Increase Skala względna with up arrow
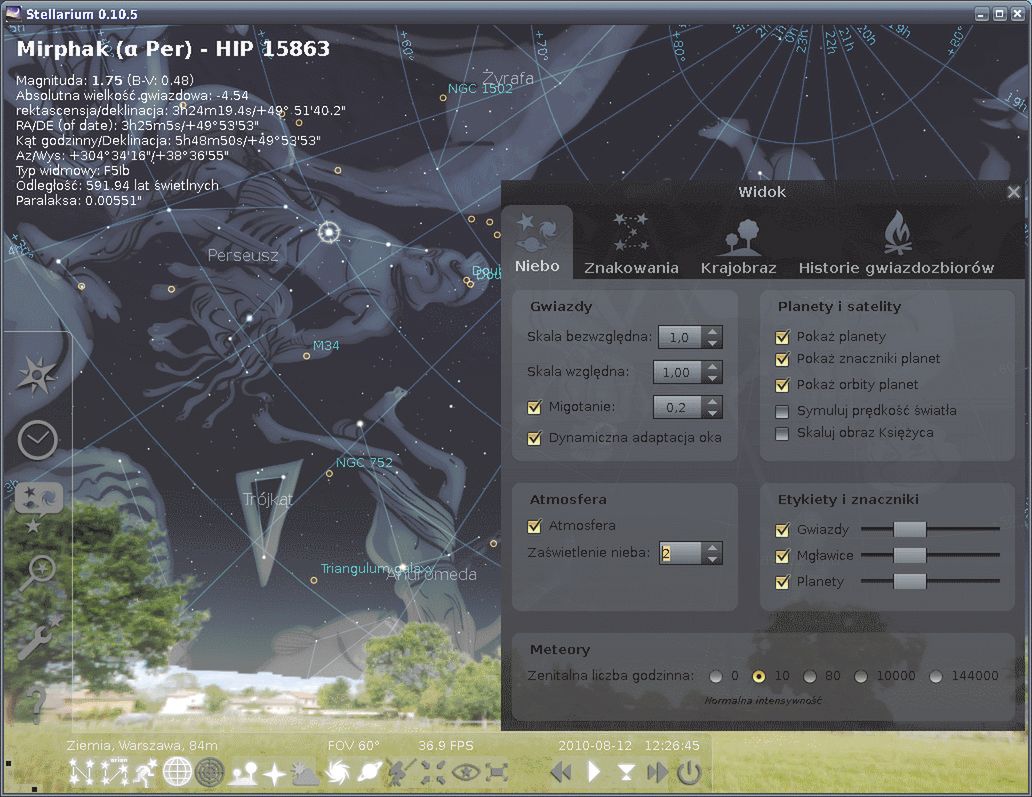The height and width of the screenshot is (797, 1032). [x=712, y=366]
